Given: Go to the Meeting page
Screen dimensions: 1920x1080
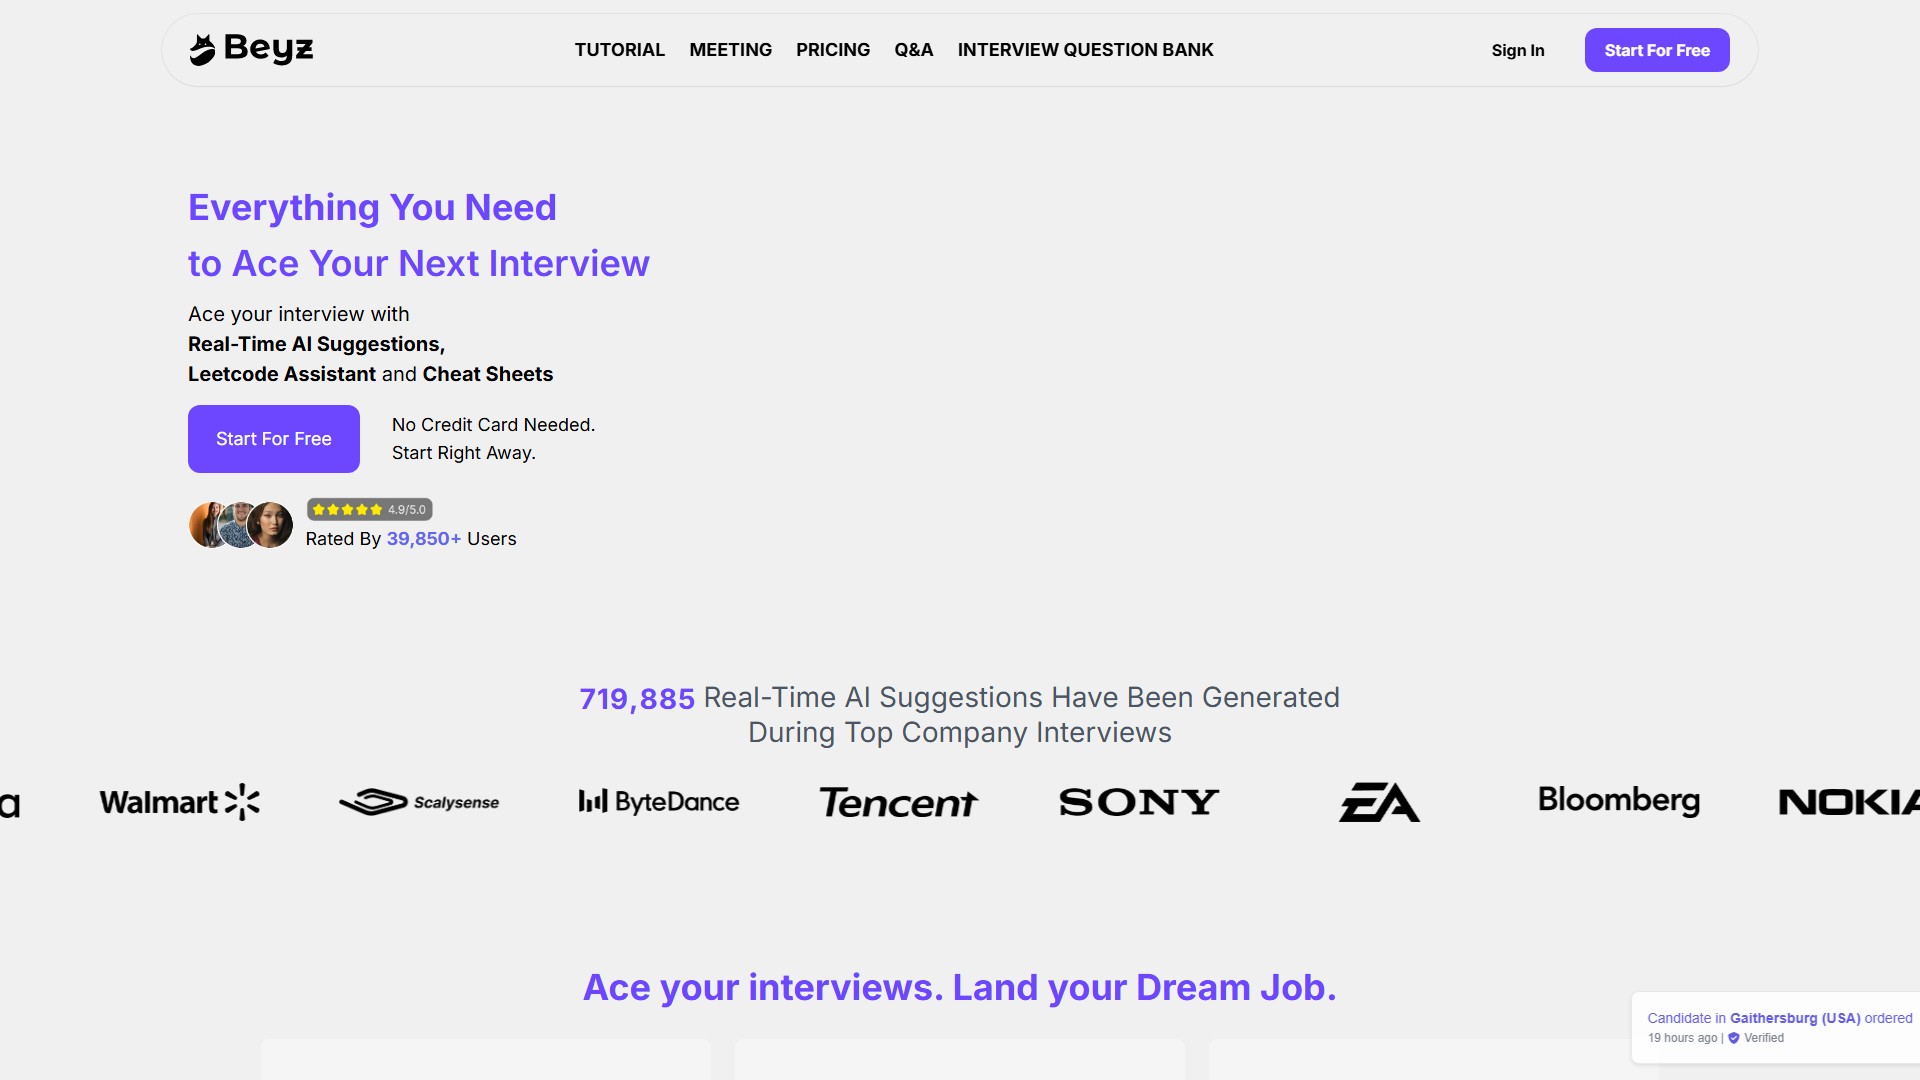Looking at the screenshot, I should point(730,50).
